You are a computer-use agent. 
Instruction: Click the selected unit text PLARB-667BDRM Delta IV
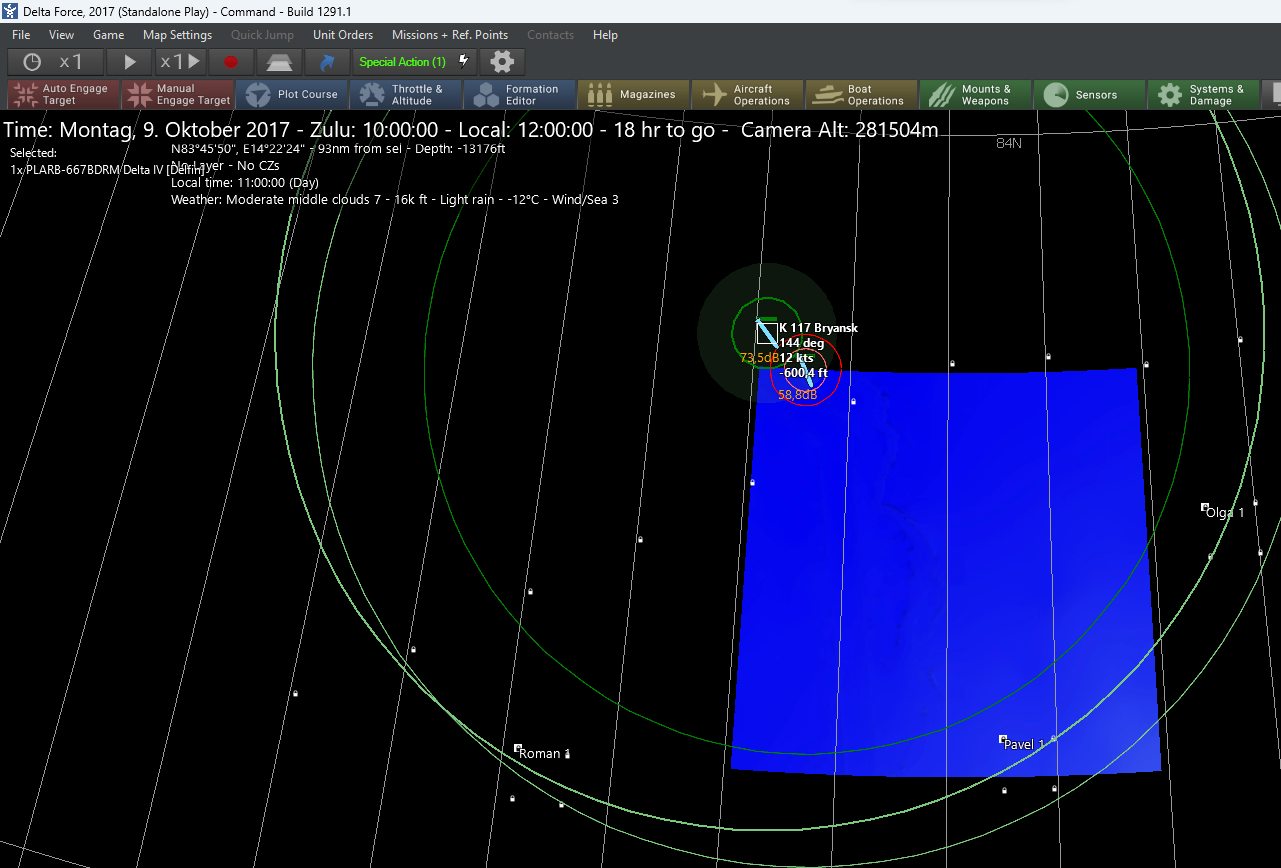(108, 170)
